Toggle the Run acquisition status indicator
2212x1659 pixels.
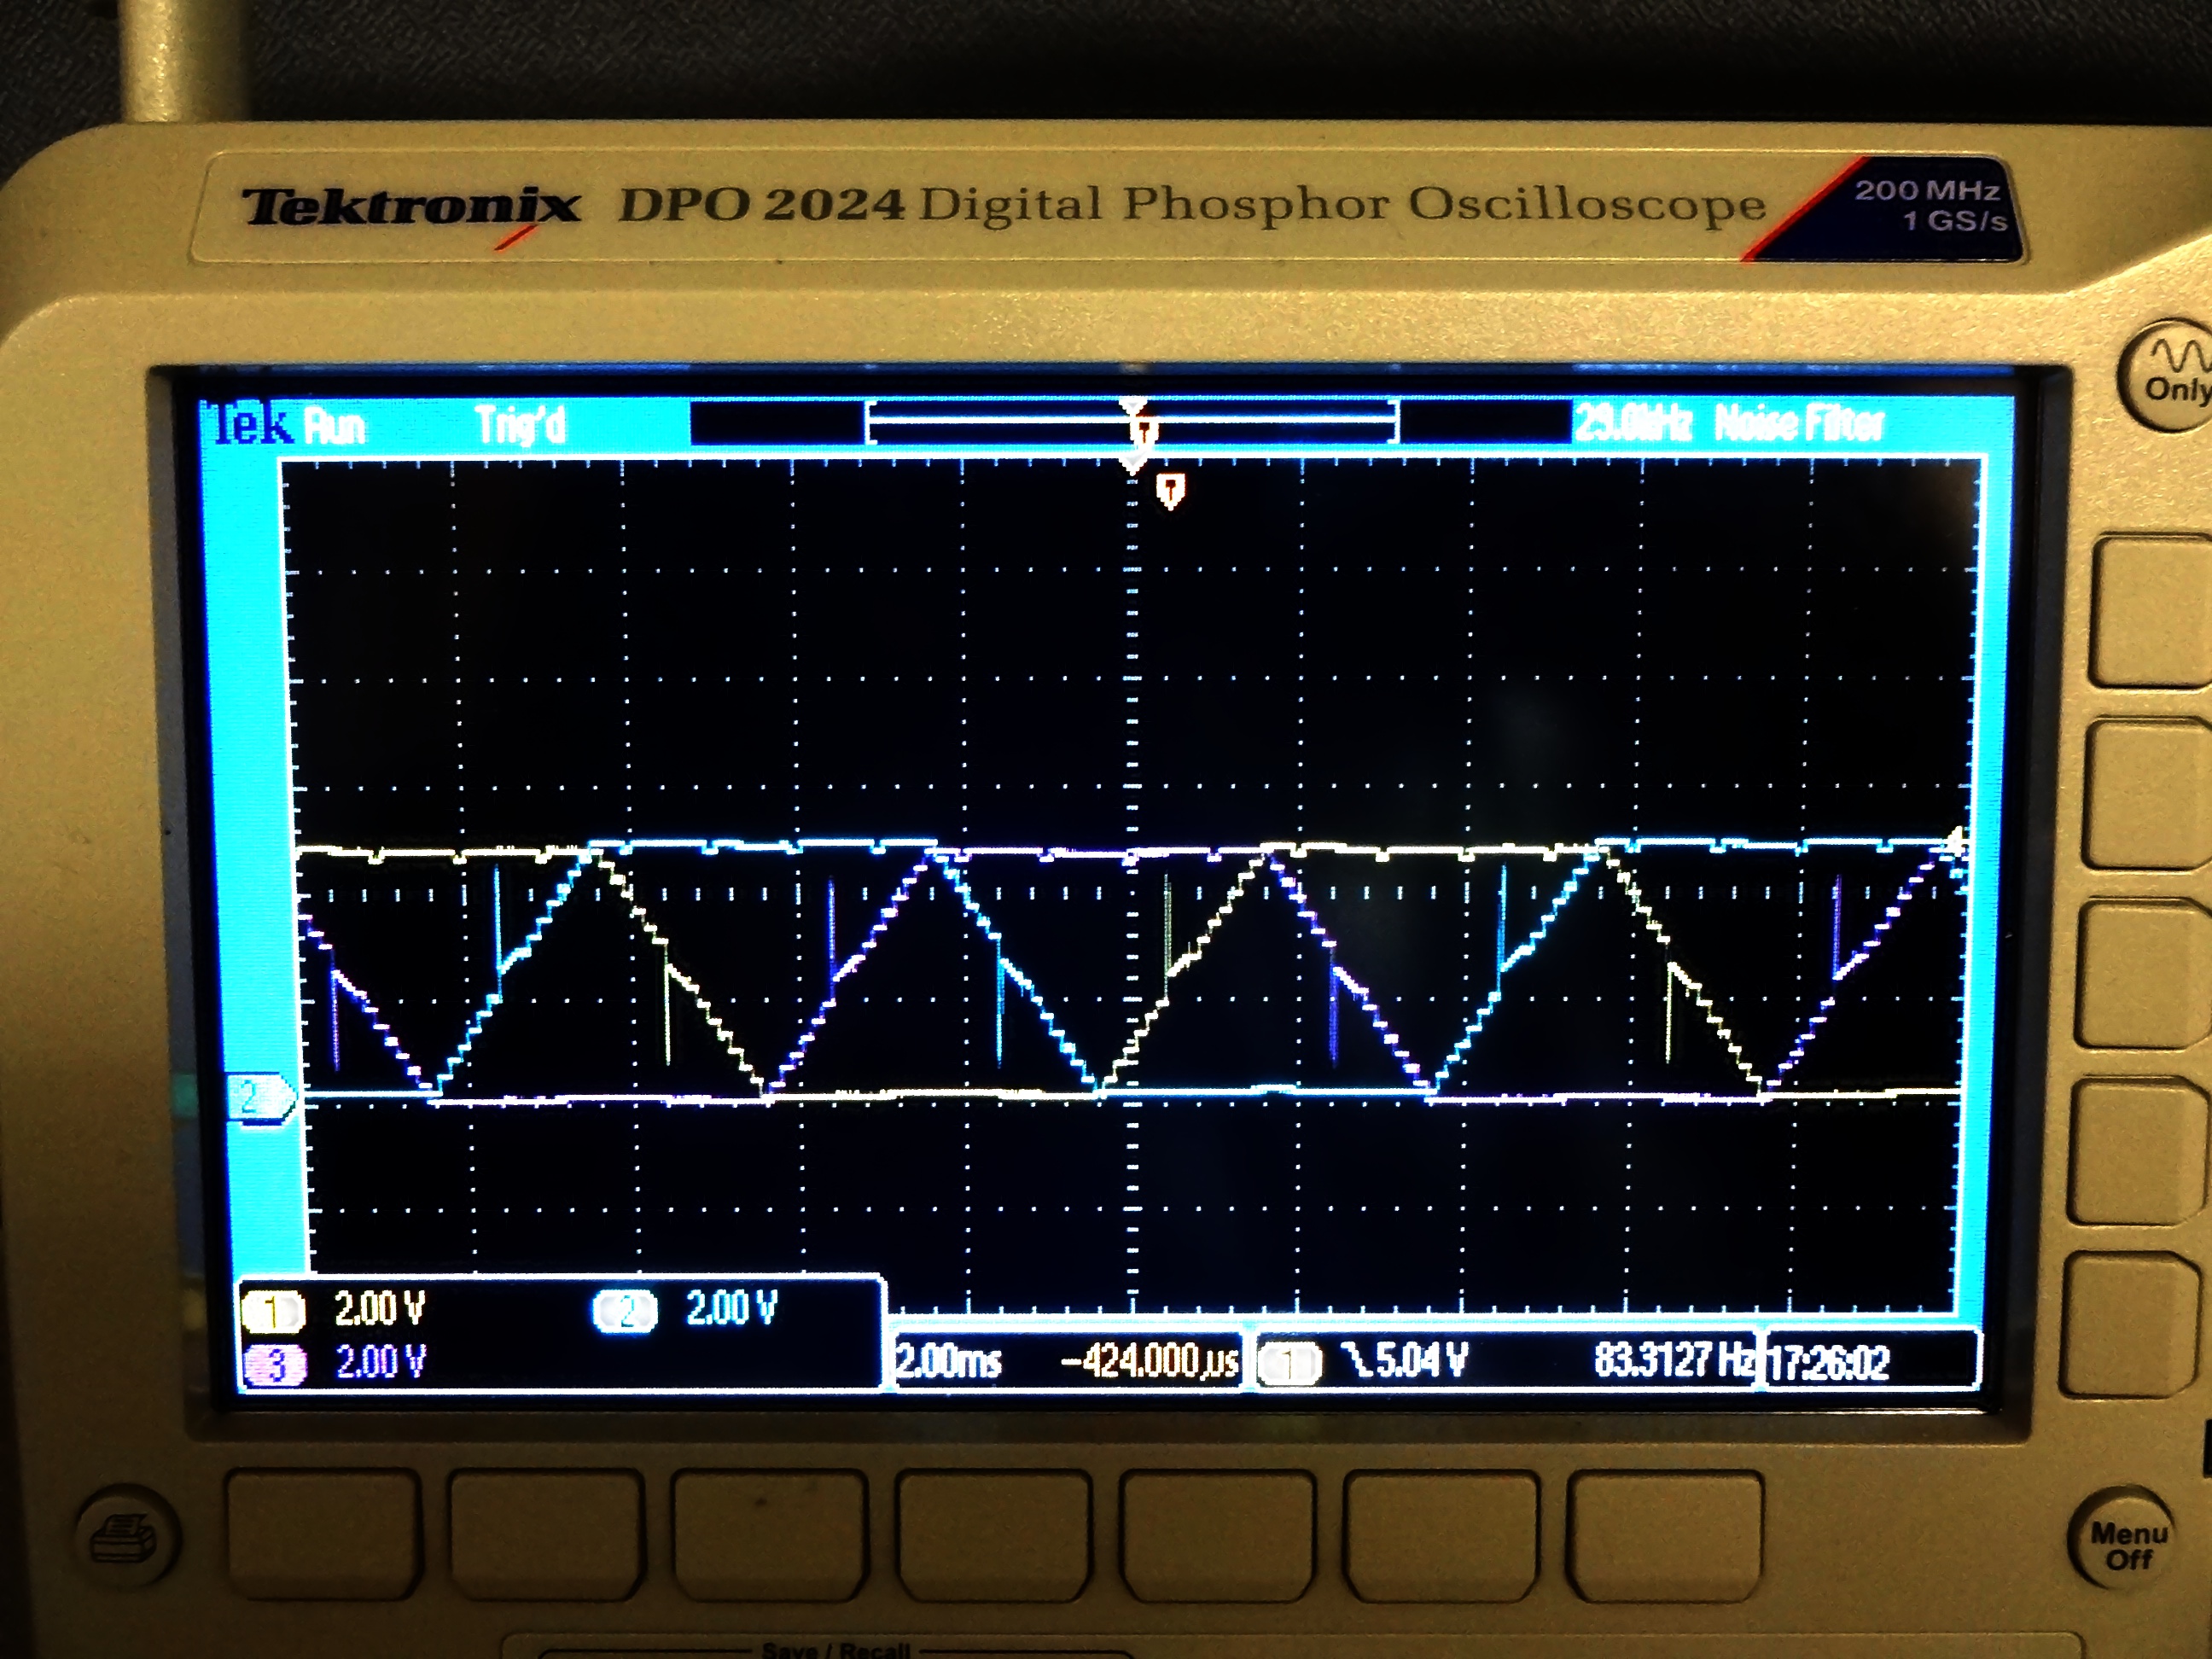(x=335, y=427)
